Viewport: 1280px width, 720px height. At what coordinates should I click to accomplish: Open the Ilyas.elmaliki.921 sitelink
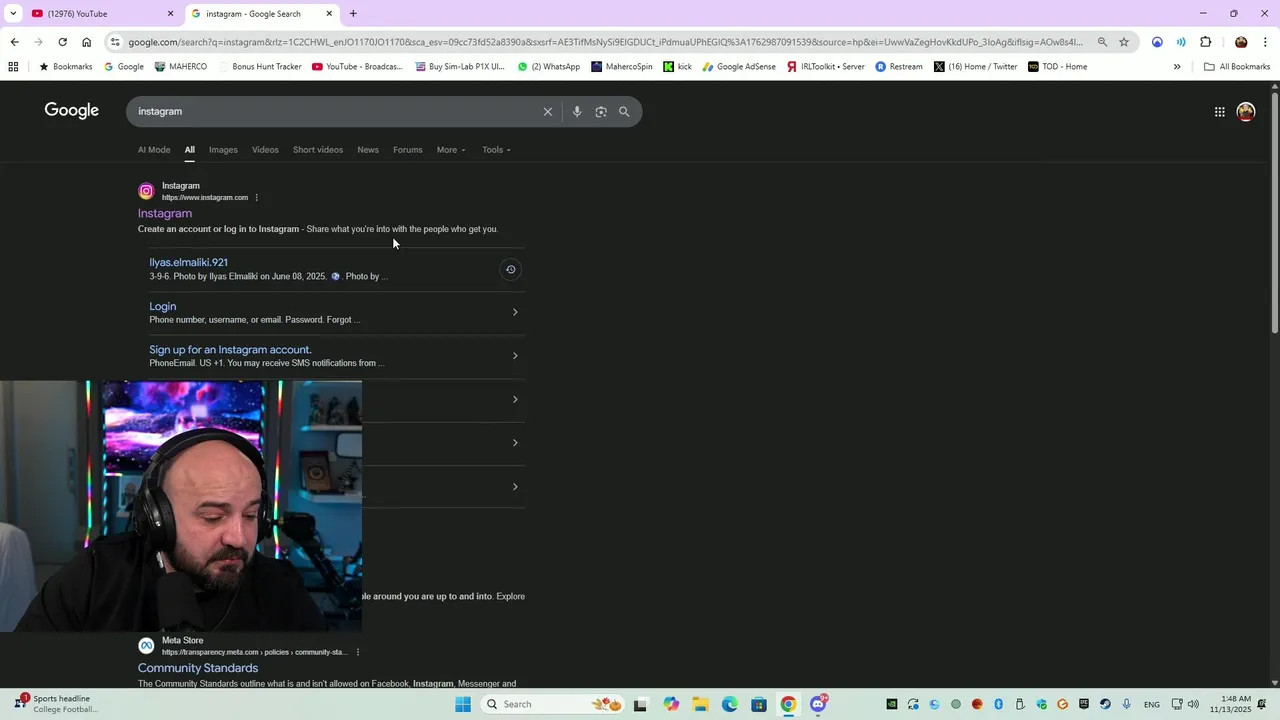click(x=189, y=262)
